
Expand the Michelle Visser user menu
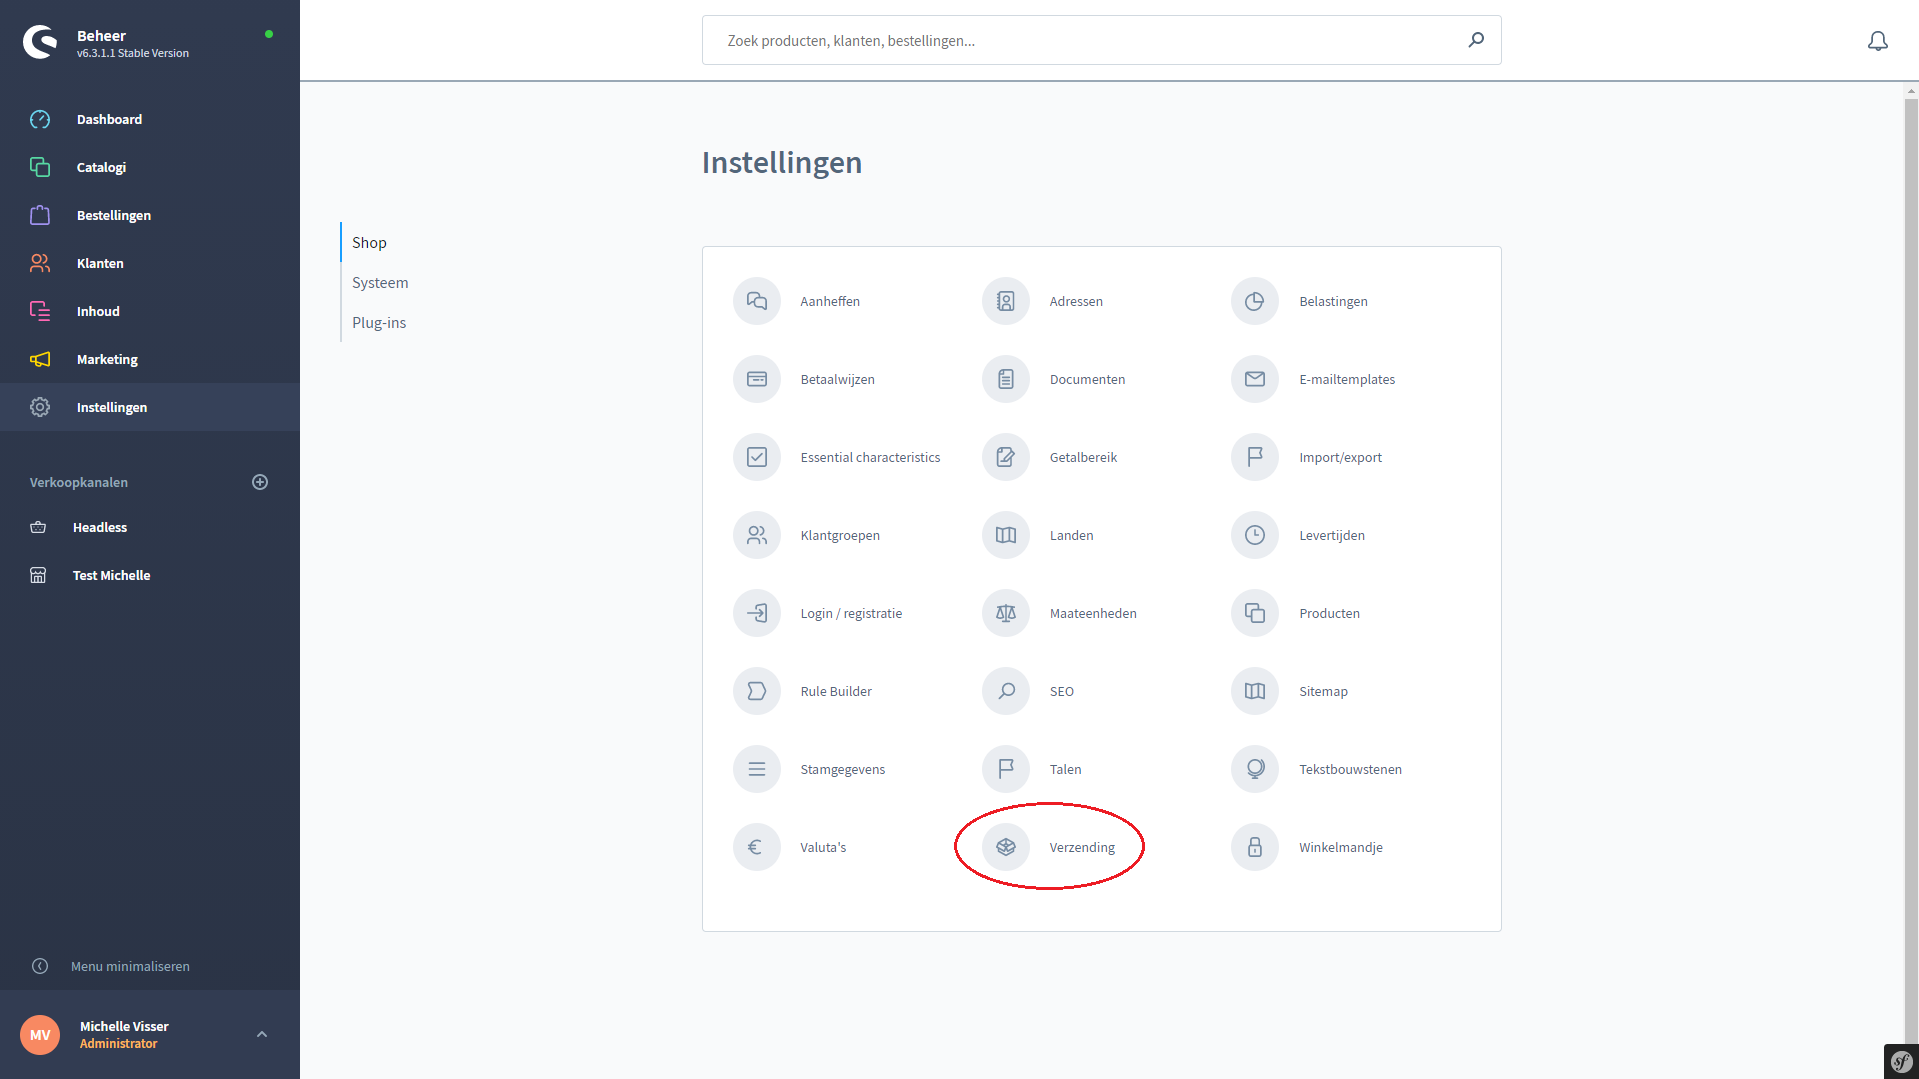pyautogui.click(x=262, y=1034)
